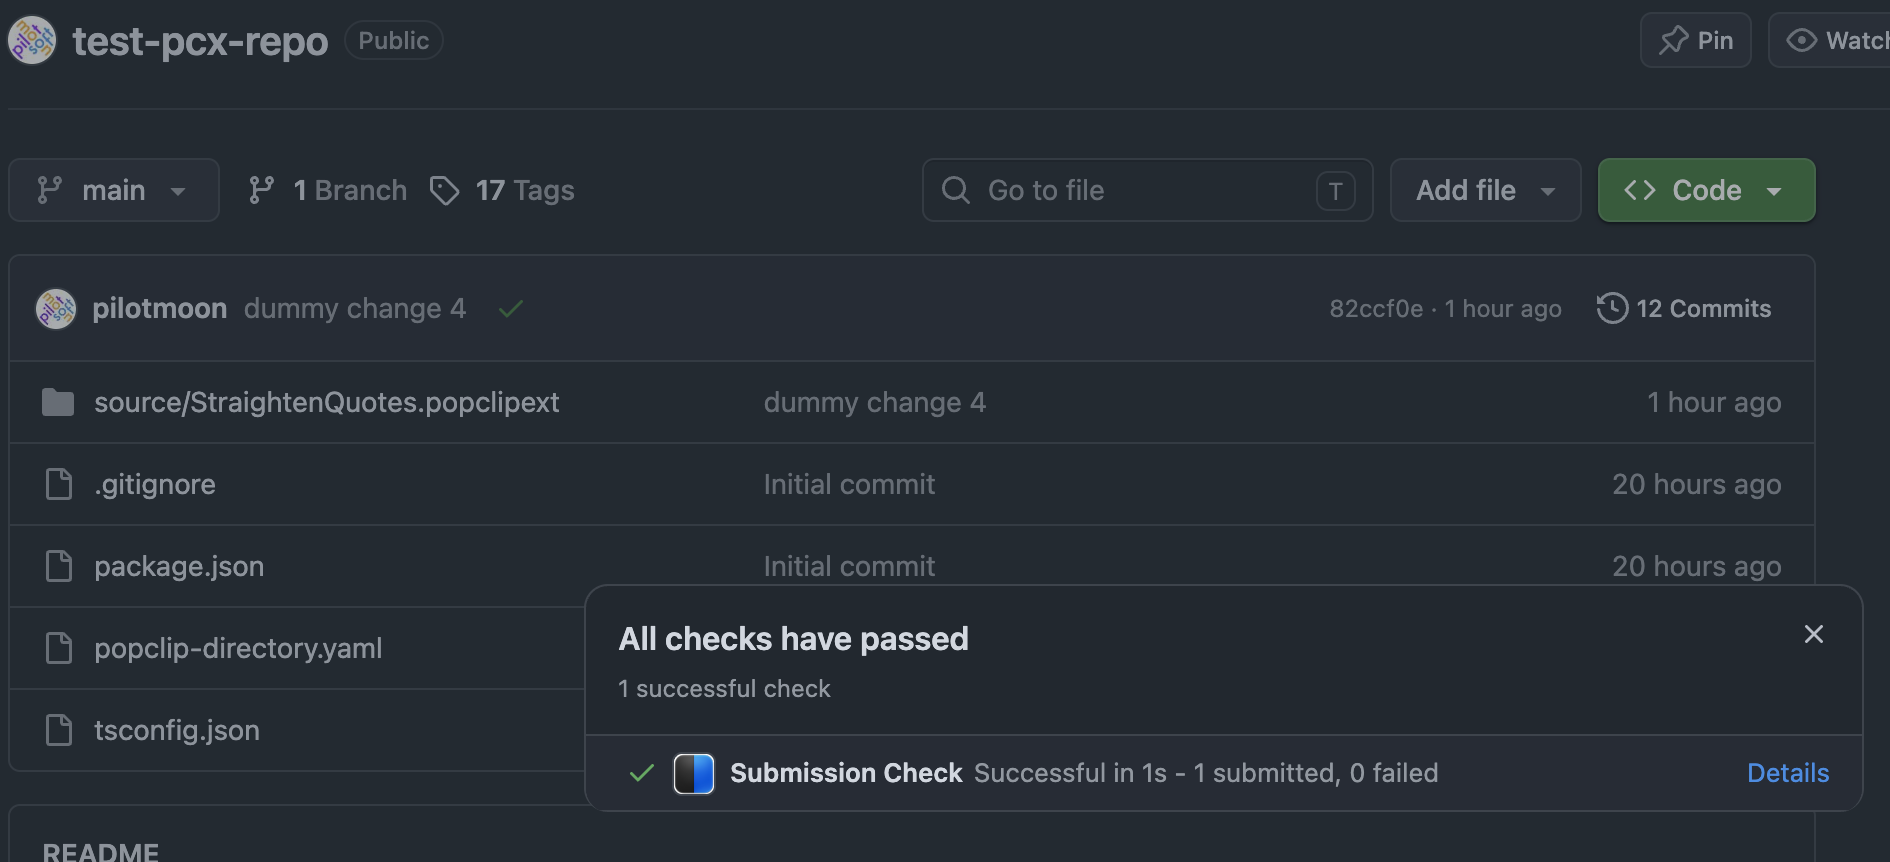View the 1 Branch list
The image size is (1890, 862).
click(x=328, y=190)
